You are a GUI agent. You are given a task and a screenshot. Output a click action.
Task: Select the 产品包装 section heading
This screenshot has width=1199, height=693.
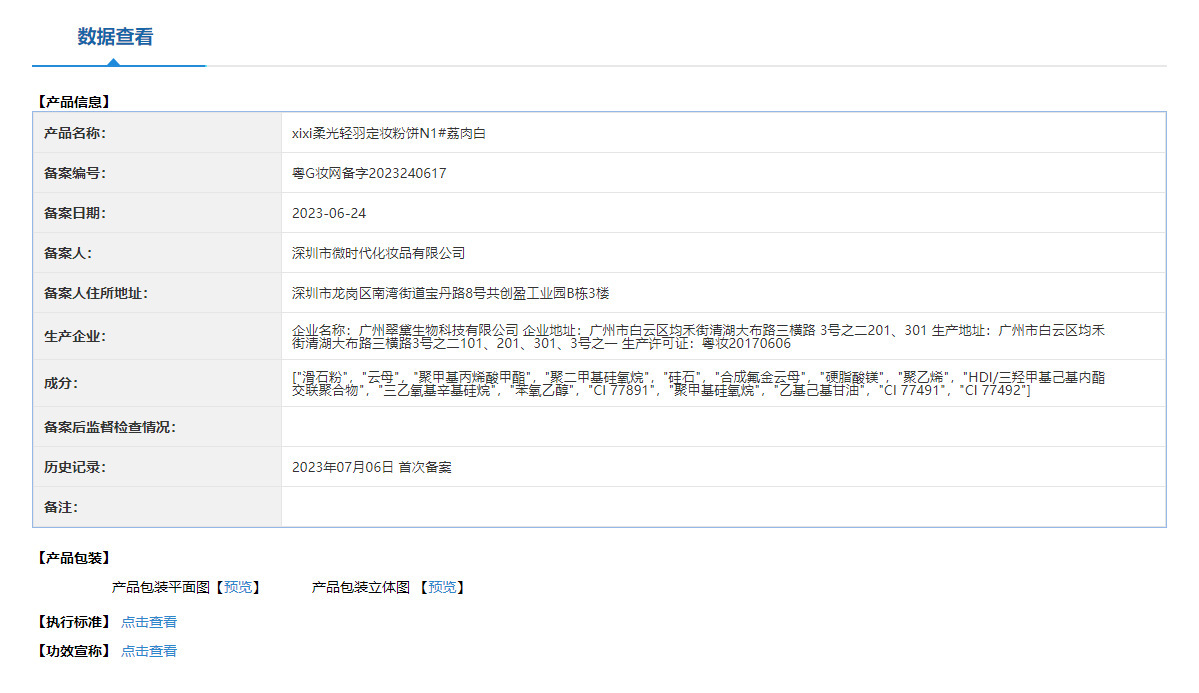click(74, 558)
